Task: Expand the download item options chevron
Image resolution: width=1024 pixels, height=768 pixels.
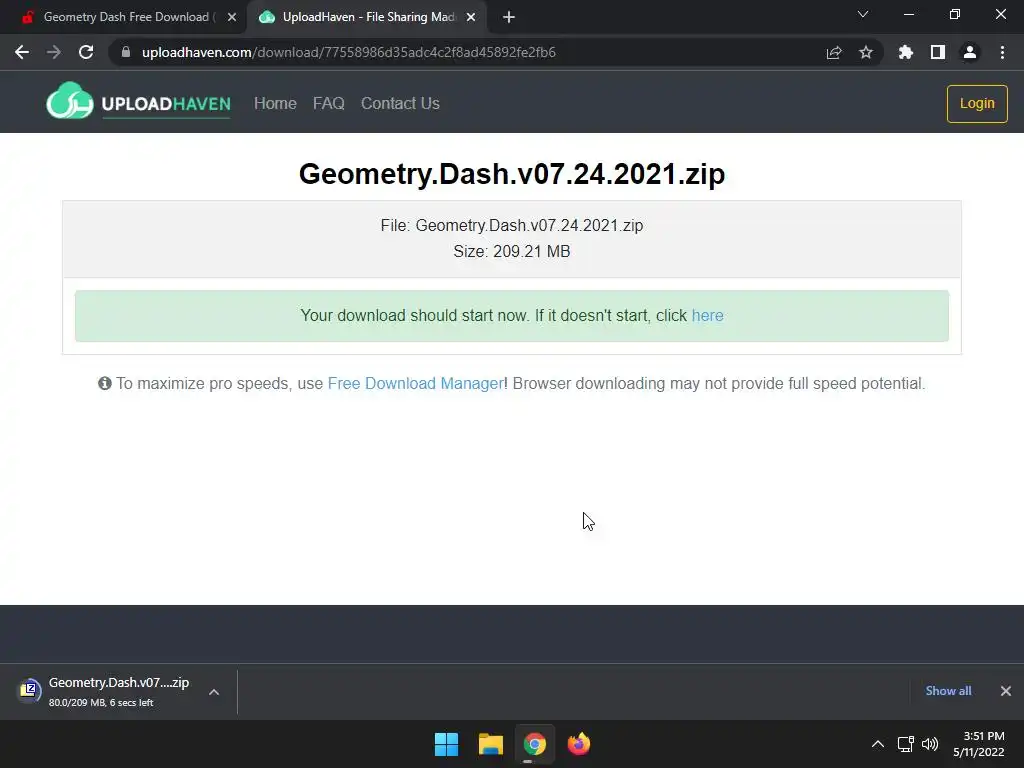Action: point(214,692)
